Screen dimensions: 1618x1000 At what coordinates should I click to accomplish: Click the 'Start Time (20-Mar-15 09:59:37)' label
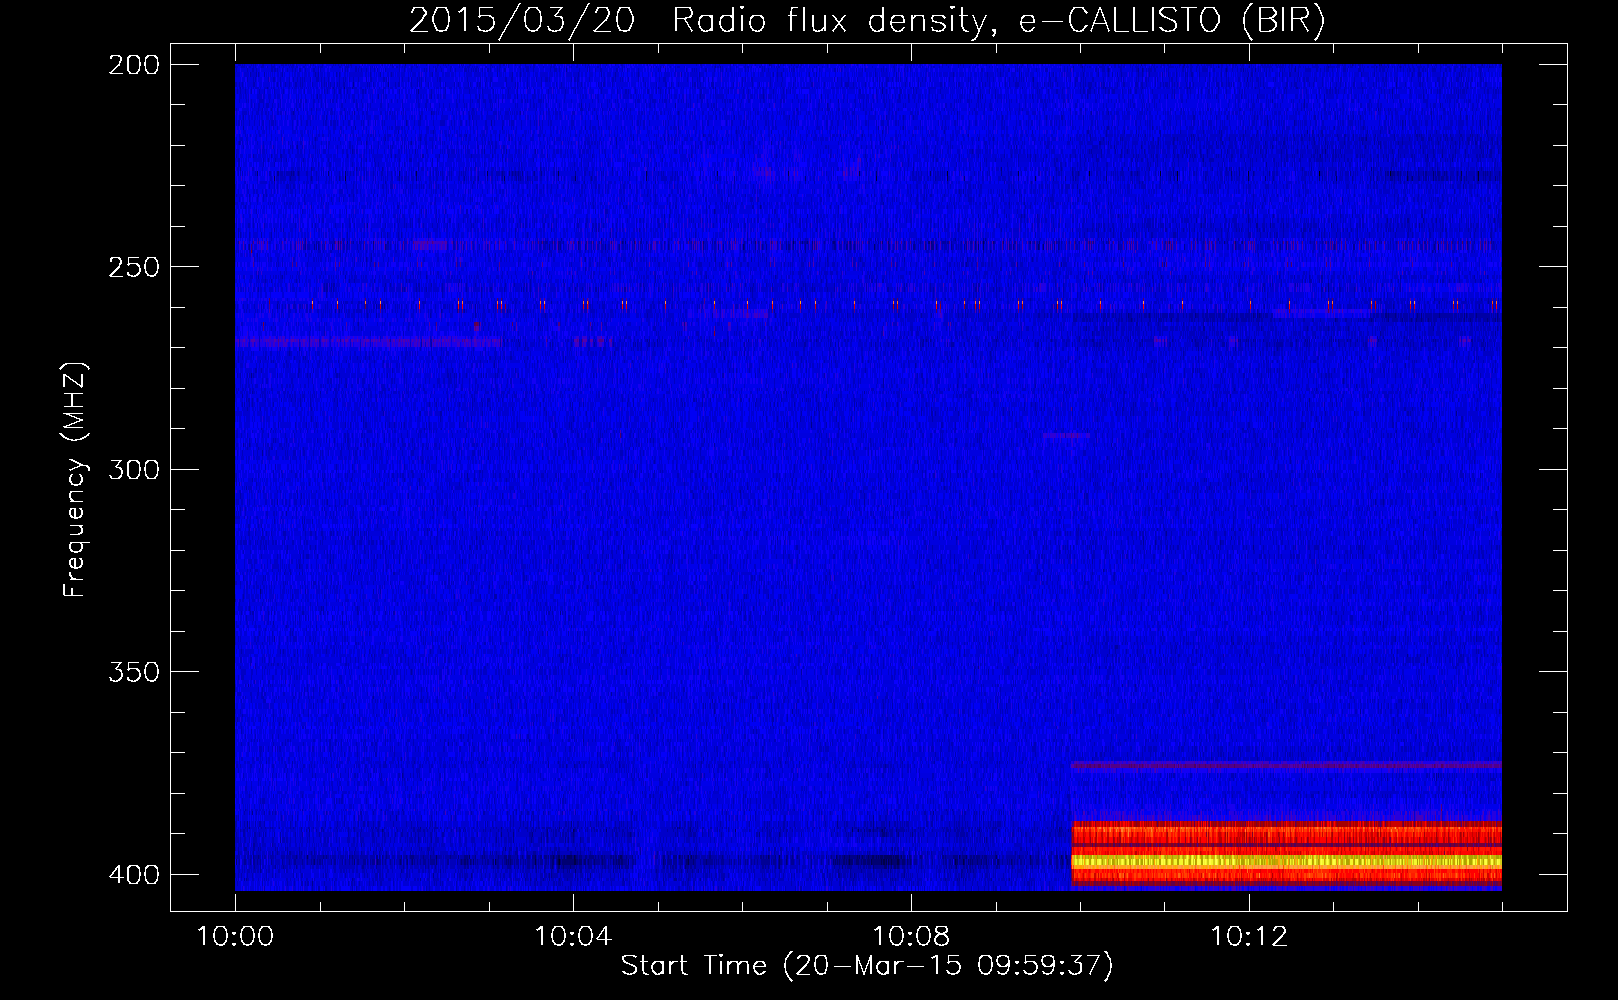(867, 966)
